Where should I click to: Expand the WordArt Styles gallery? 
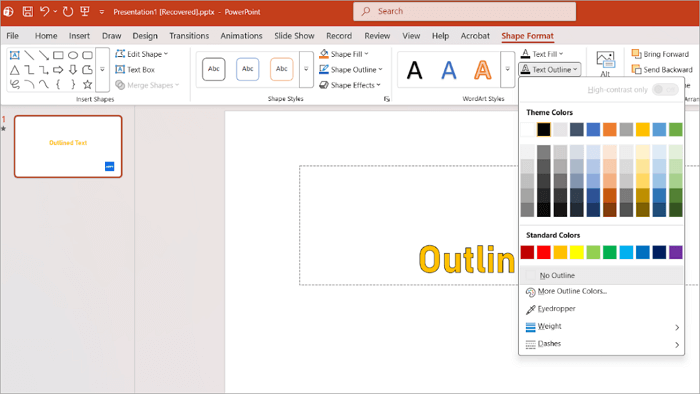coord(508,69)
